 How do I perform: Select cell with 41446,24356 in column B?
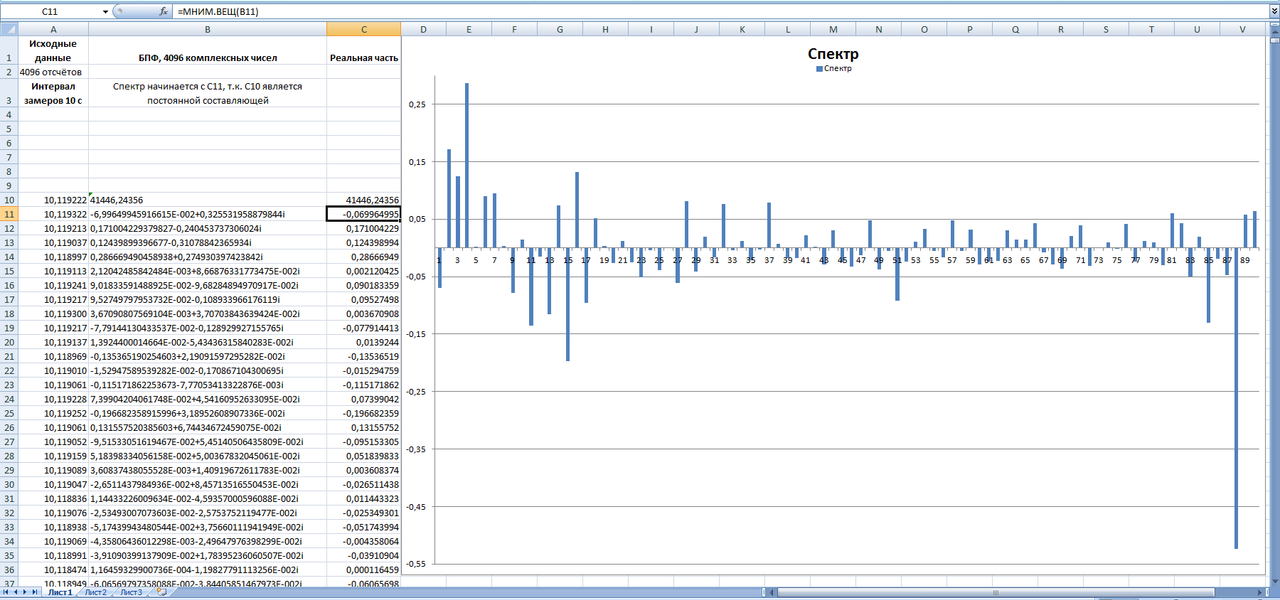pyautogui.click(x=208, y=200)
